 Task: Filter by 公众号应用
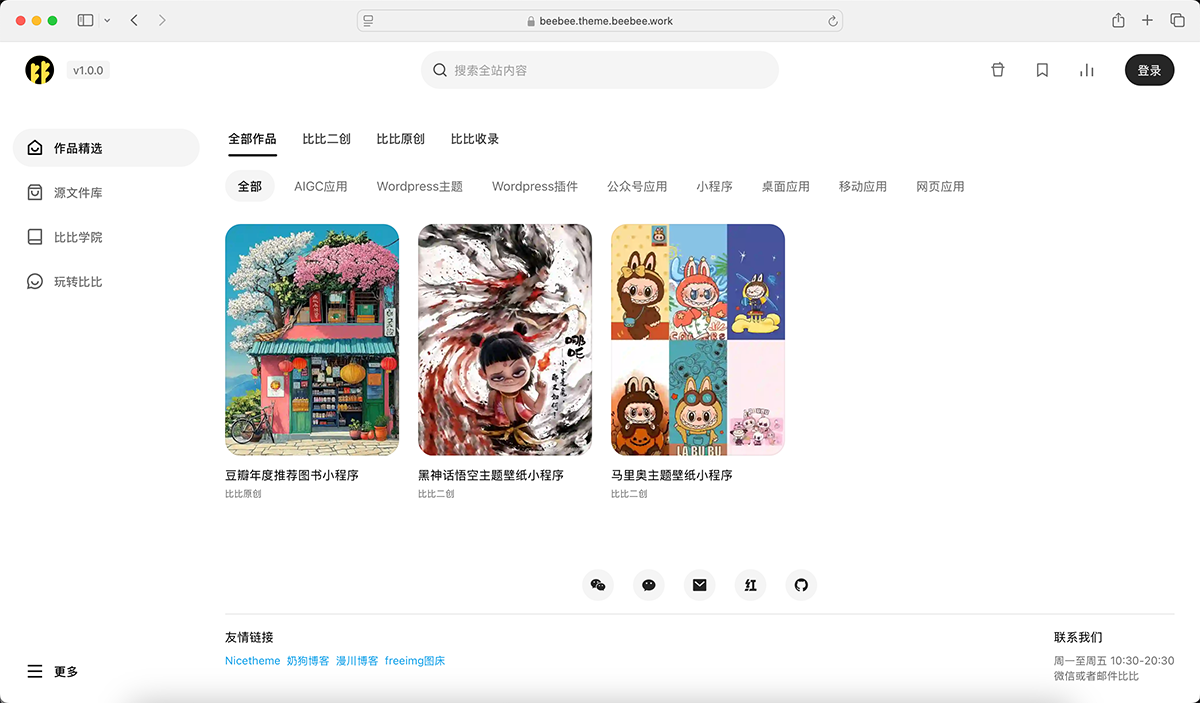(637, 186)
